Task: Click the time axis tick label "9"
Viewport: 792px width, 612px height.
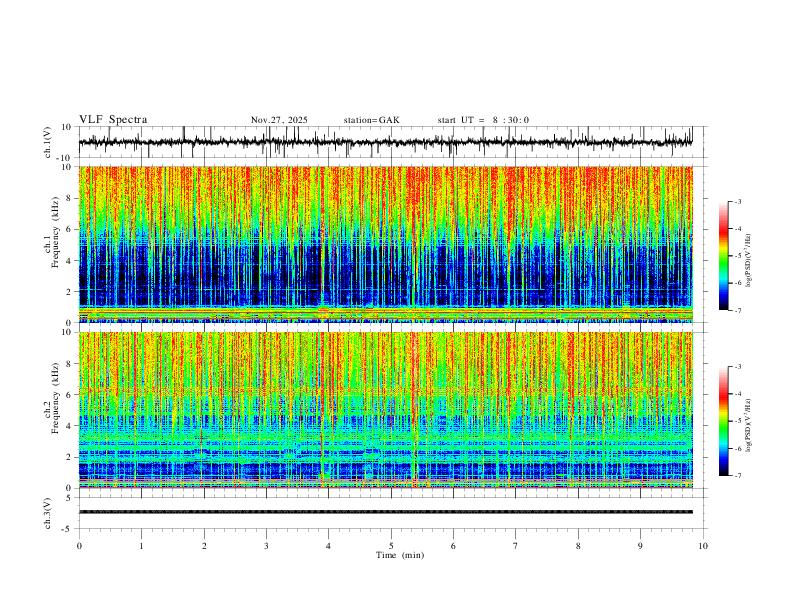Action: click(x=640, y=546)
